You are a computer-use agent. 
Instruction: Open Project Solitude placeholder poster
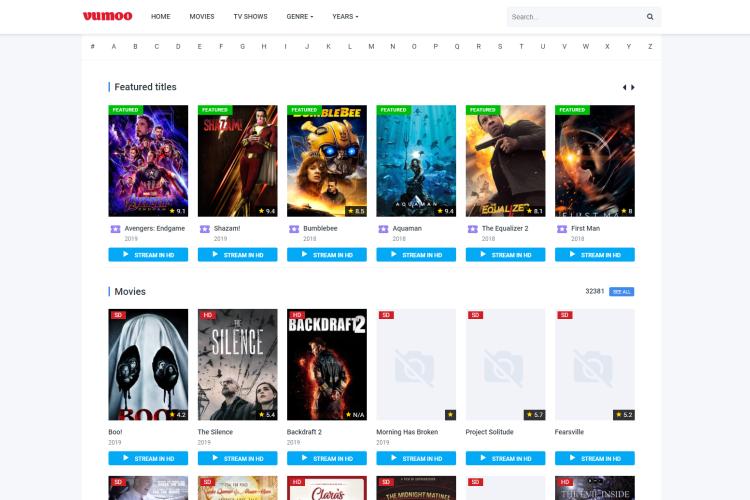pyautogui.click(x=506, y=365)
